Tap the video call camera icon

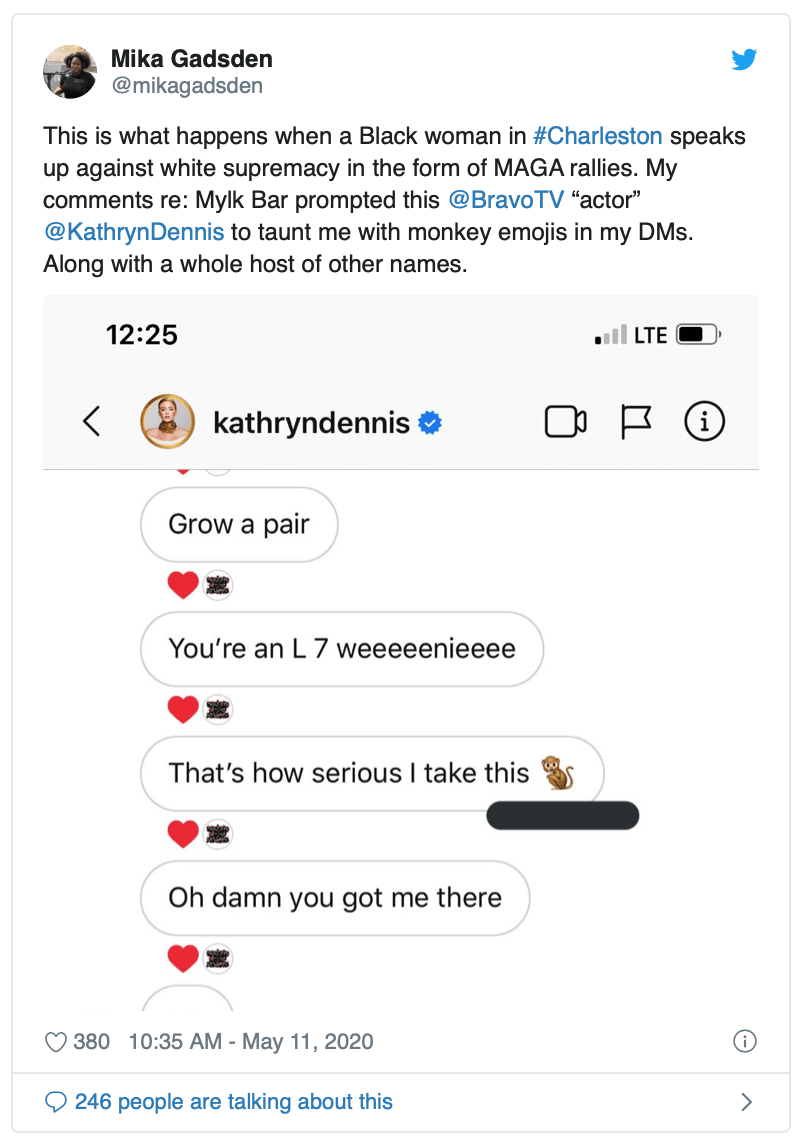(x=565, y=422)
